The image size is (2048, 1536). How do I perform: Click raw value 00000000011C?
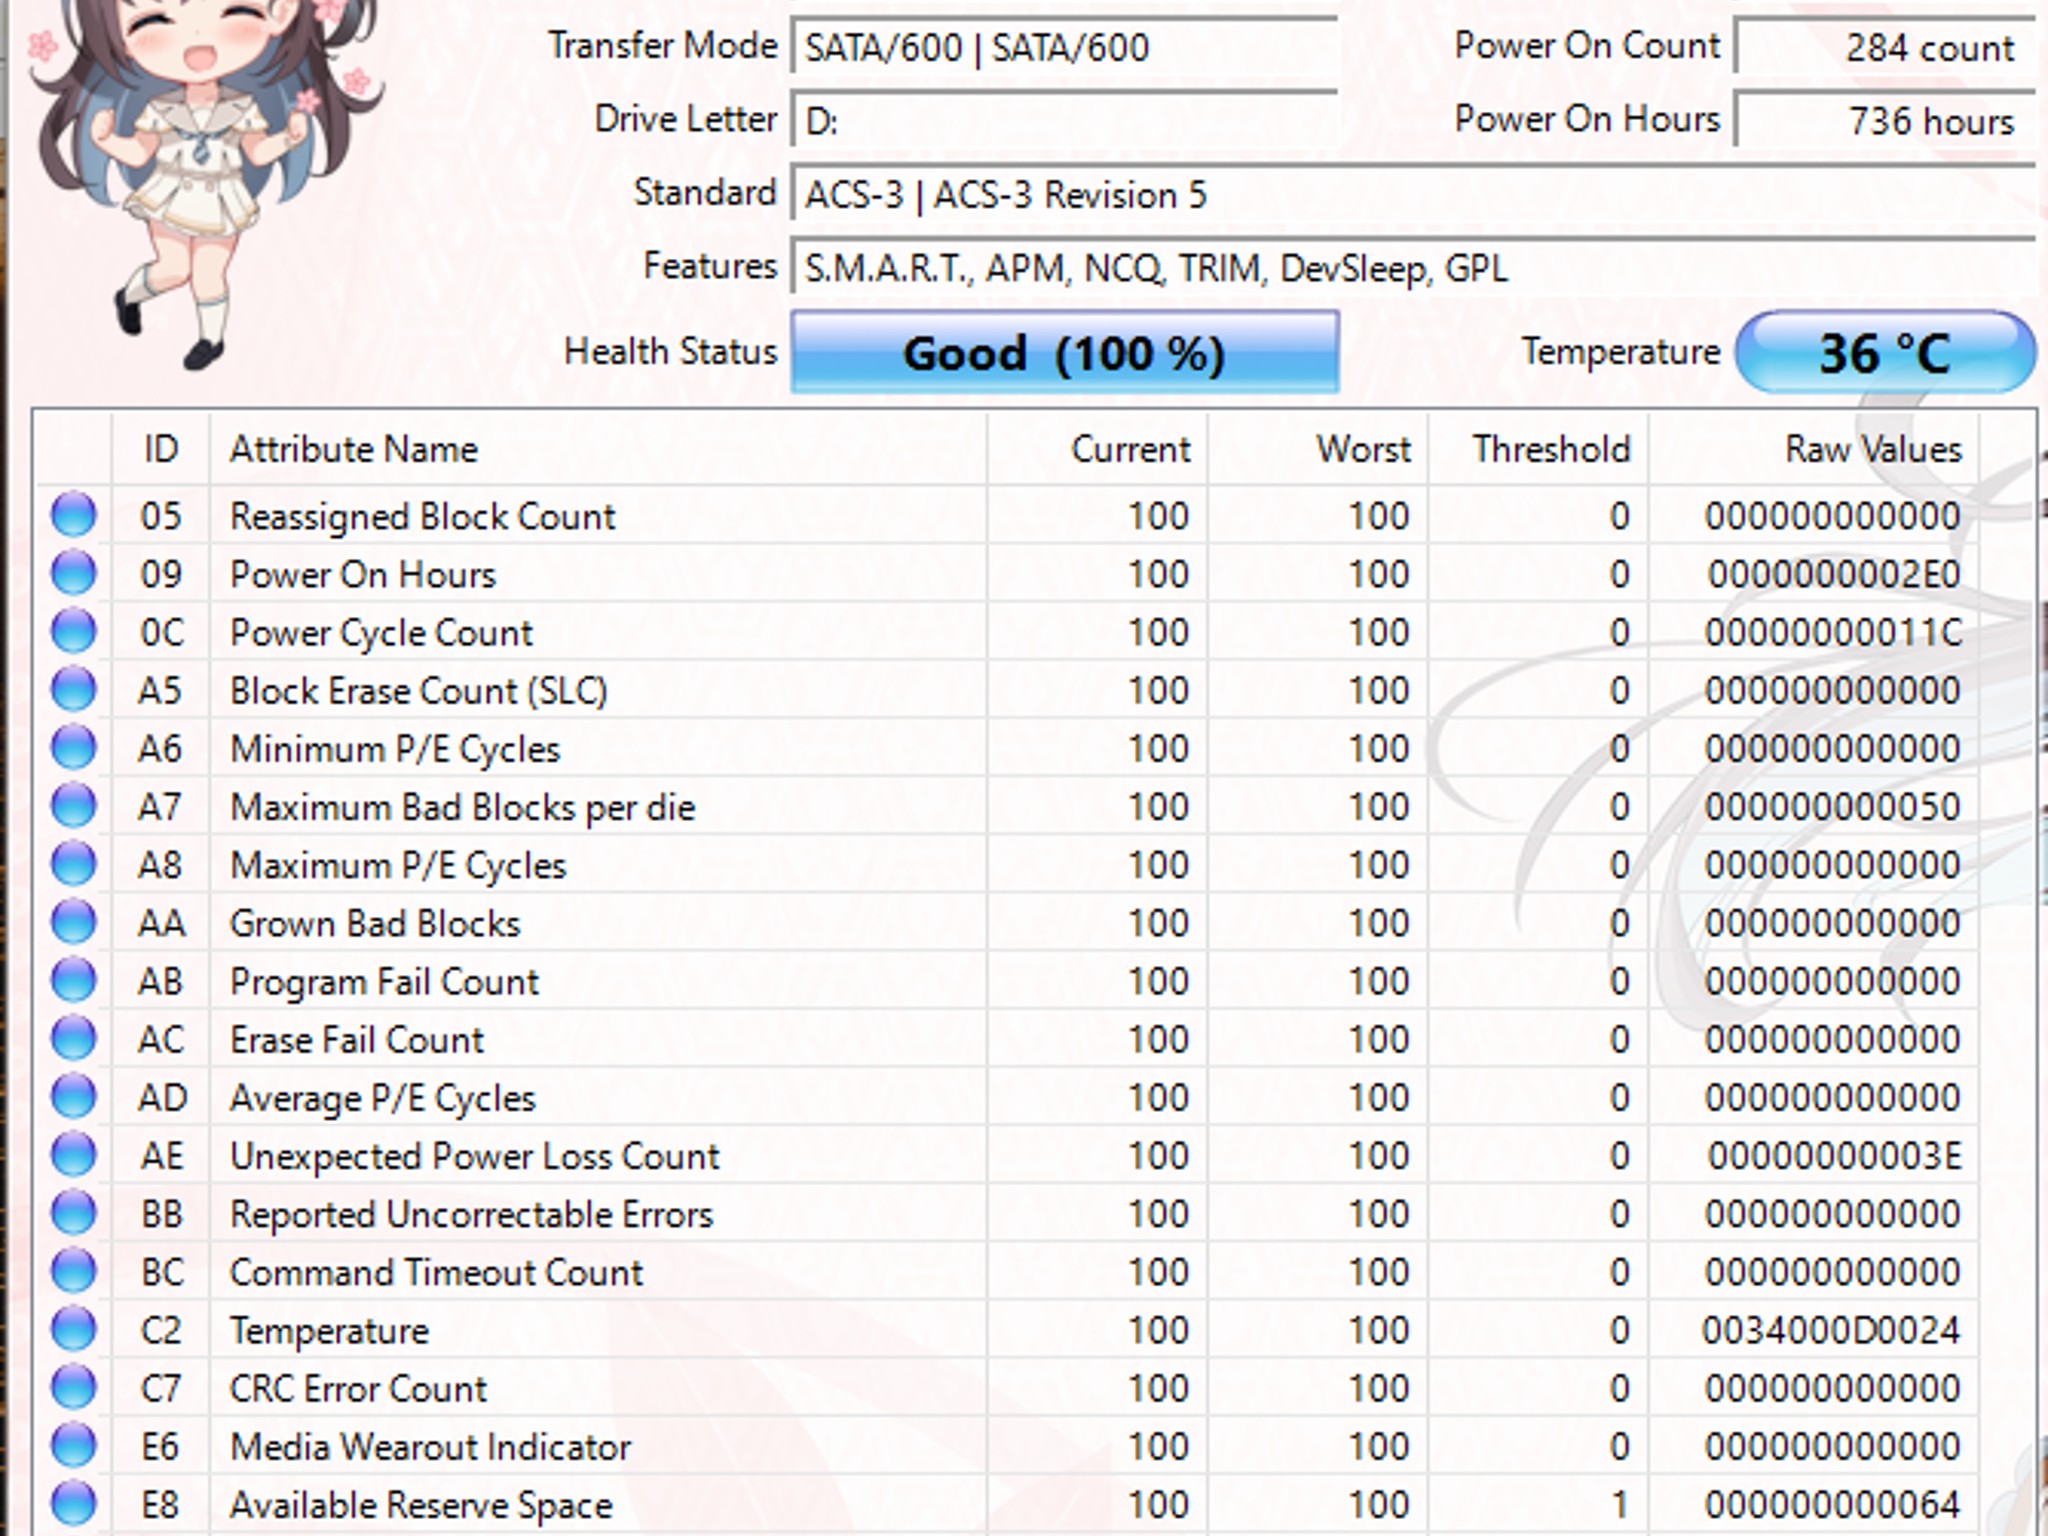(x=1834, y=632)
